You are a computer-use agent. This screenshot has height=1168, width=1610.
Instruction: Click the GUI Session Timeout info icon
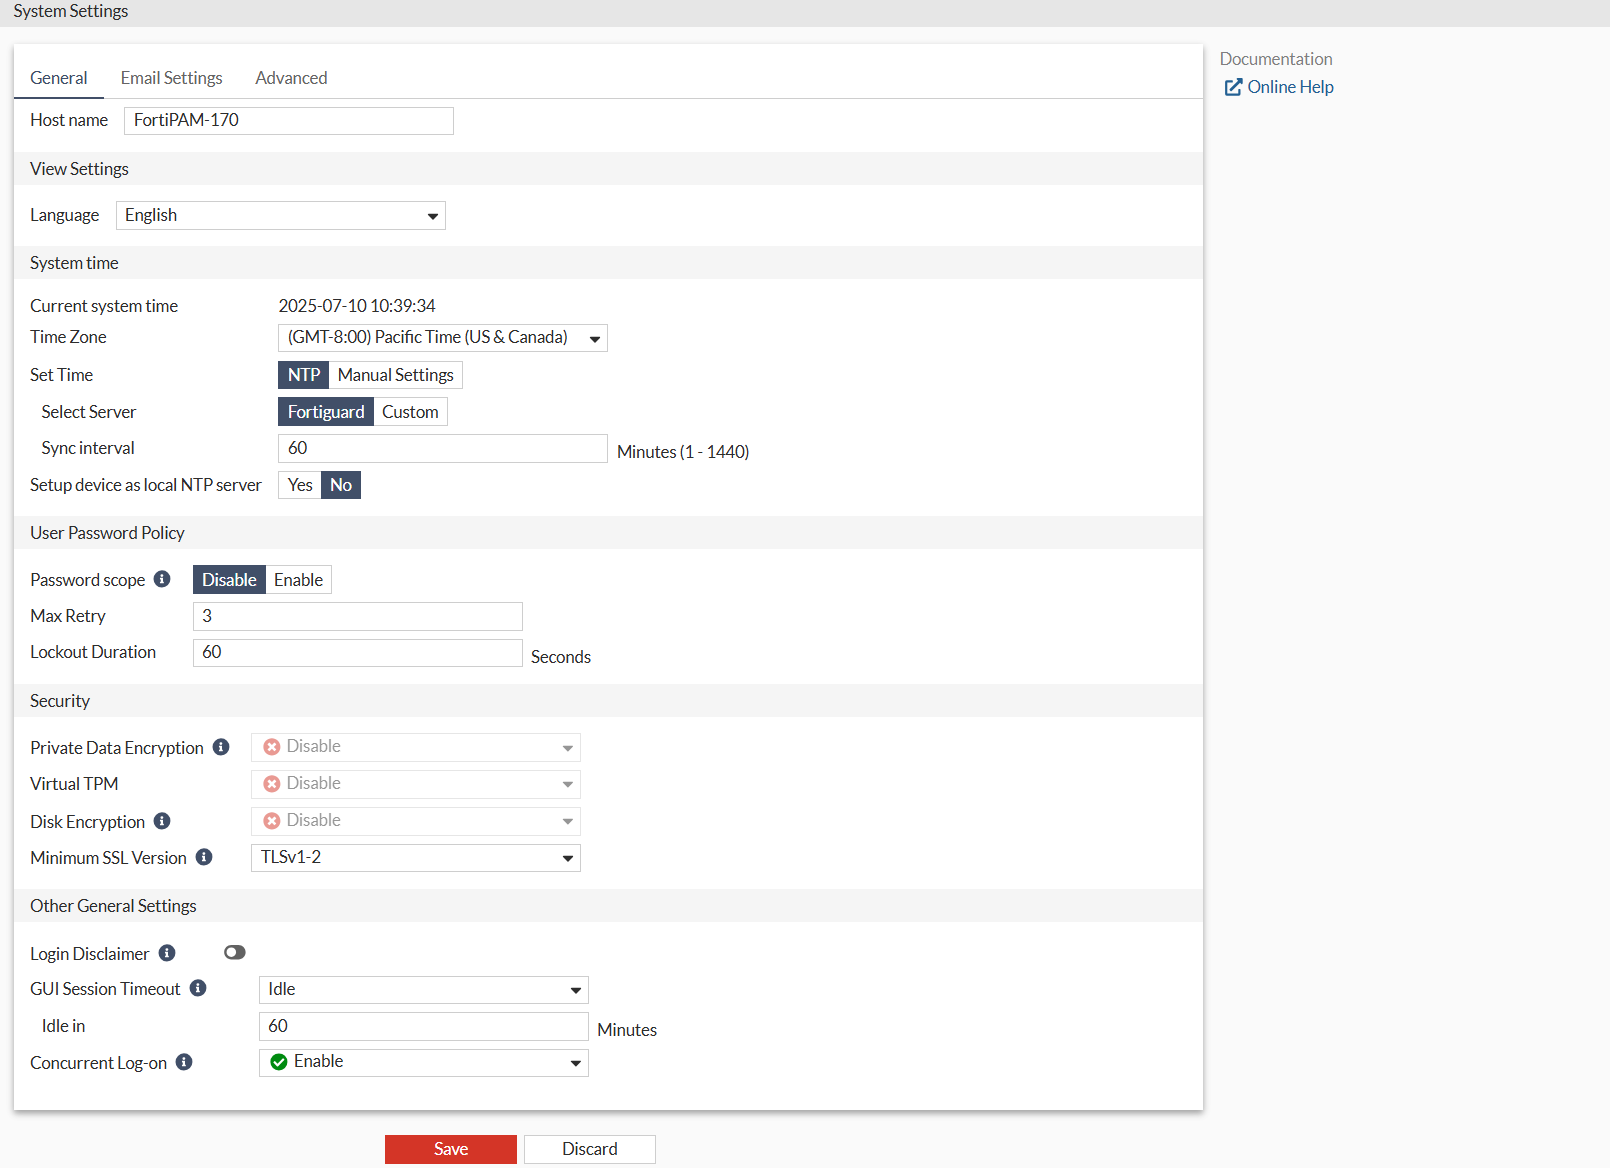(199, 988)
